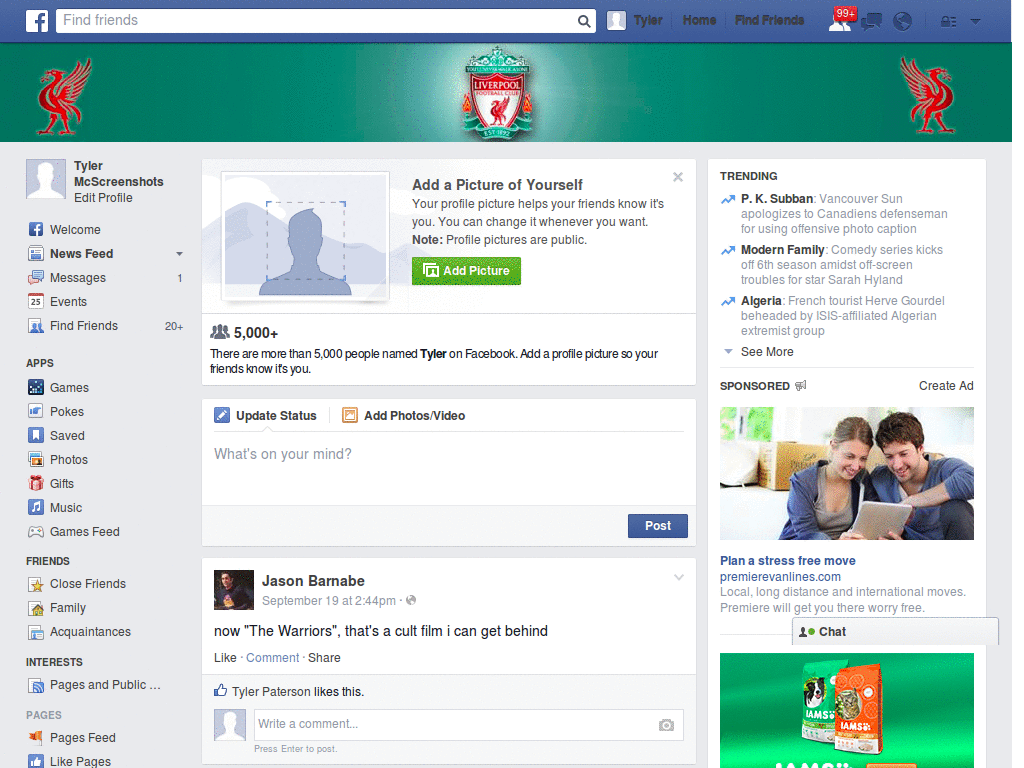The image size is (1024, 768).
Task: Open the Chat bar
Action: 895,632
